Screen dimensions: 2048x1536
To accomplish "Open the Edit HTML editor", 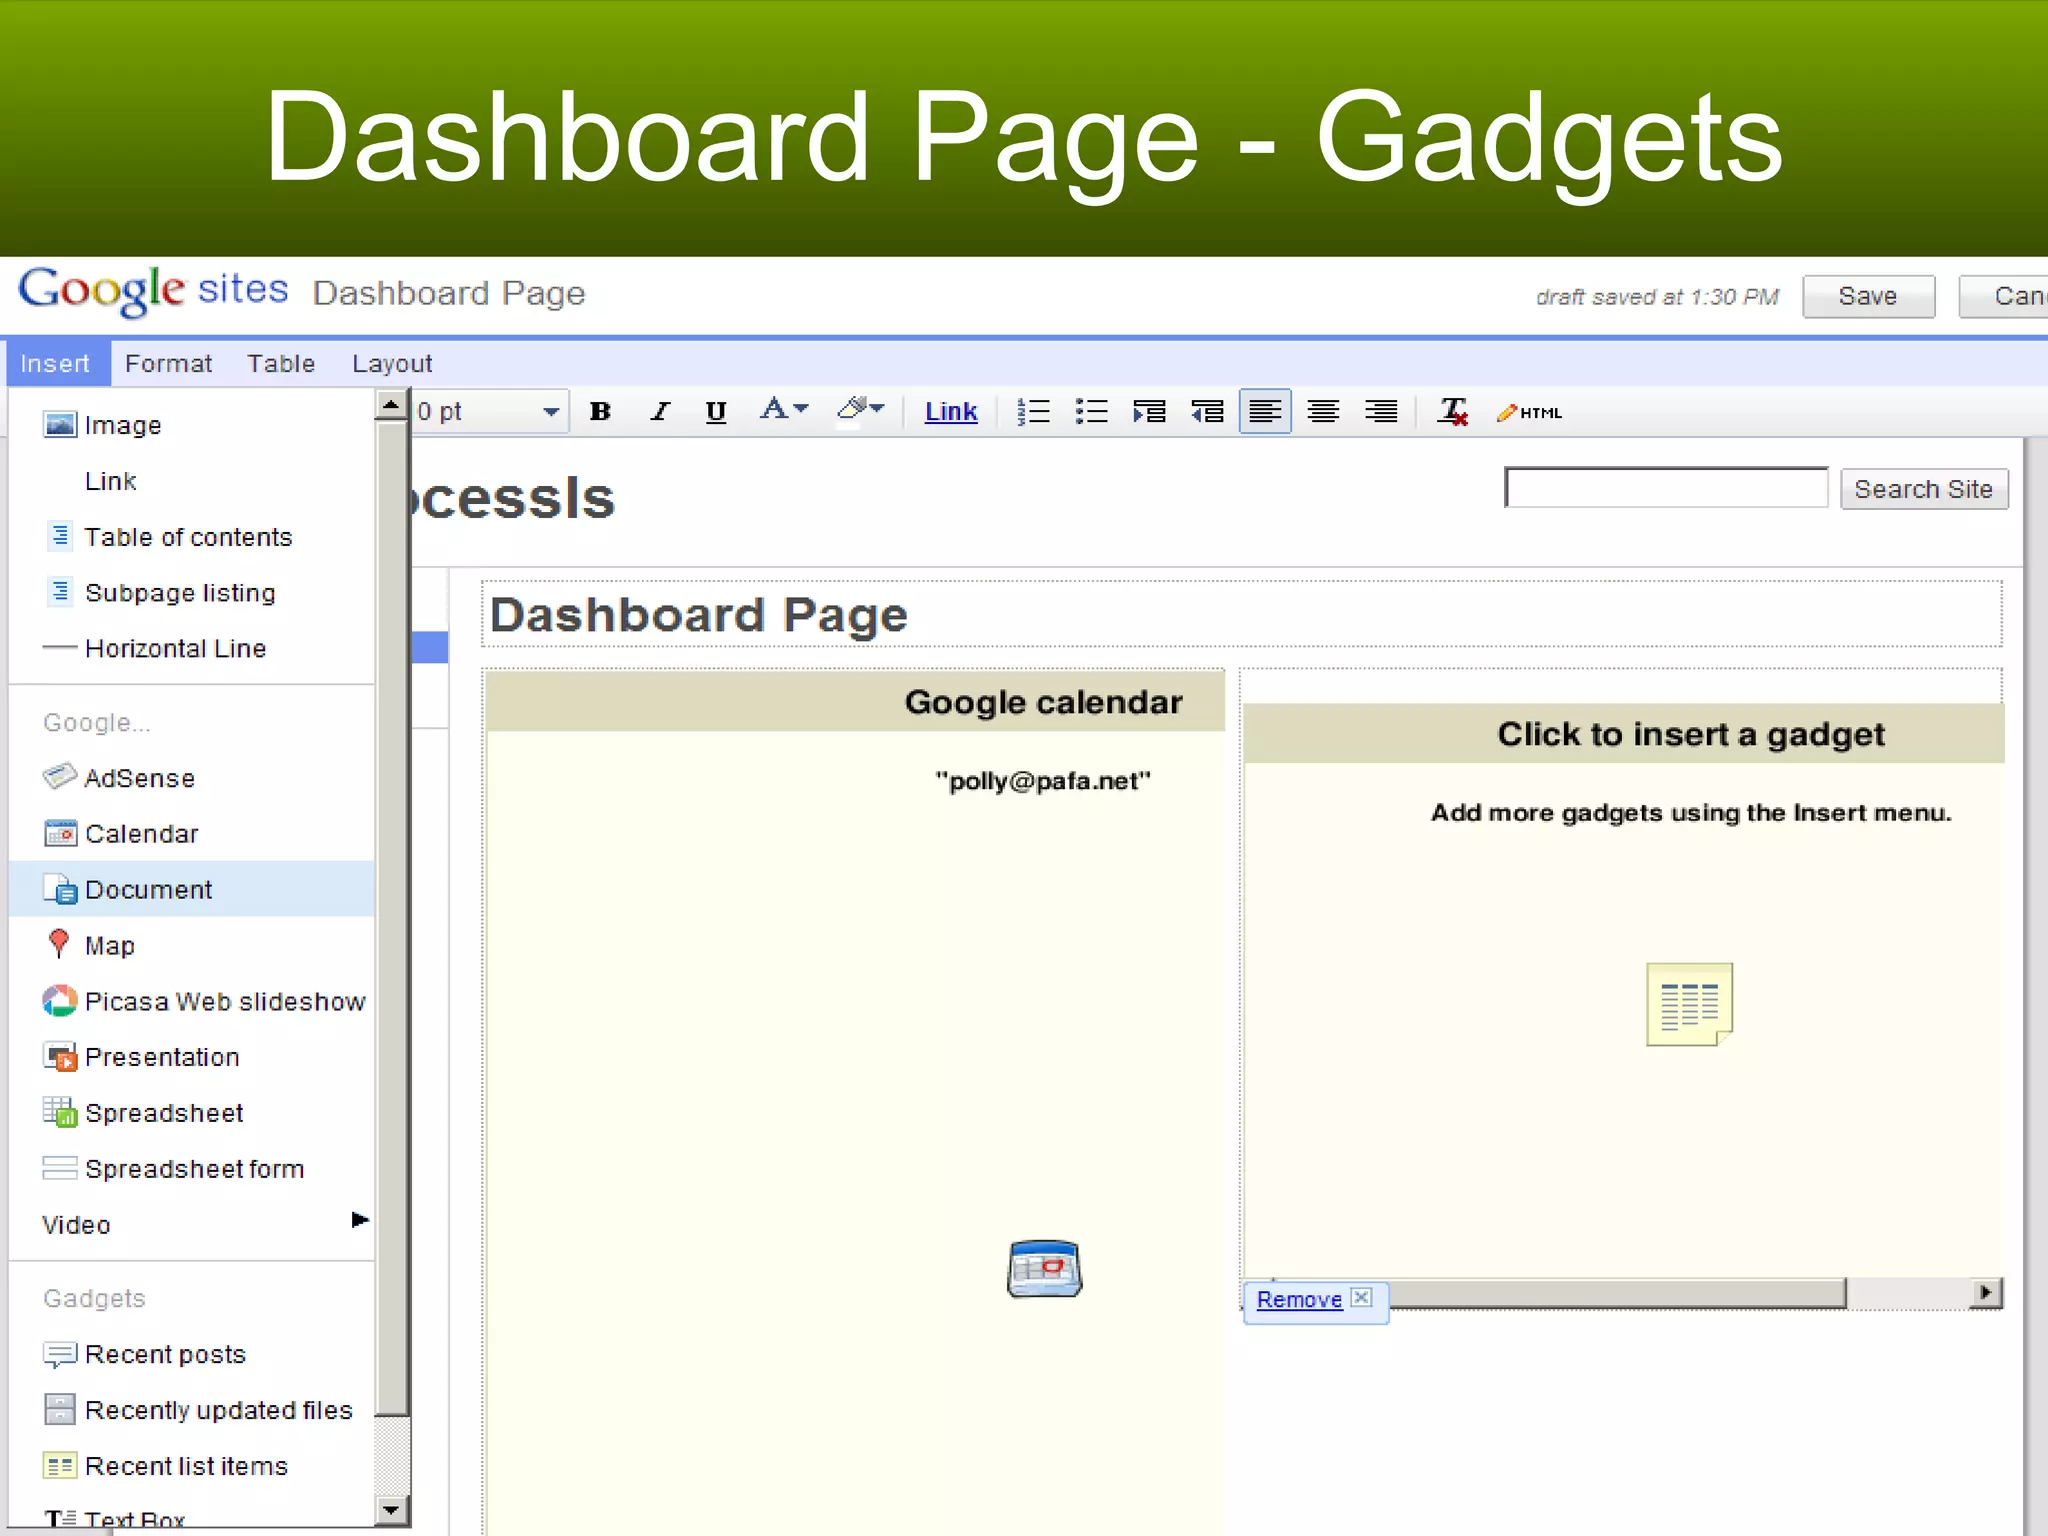I will 1529,412.
